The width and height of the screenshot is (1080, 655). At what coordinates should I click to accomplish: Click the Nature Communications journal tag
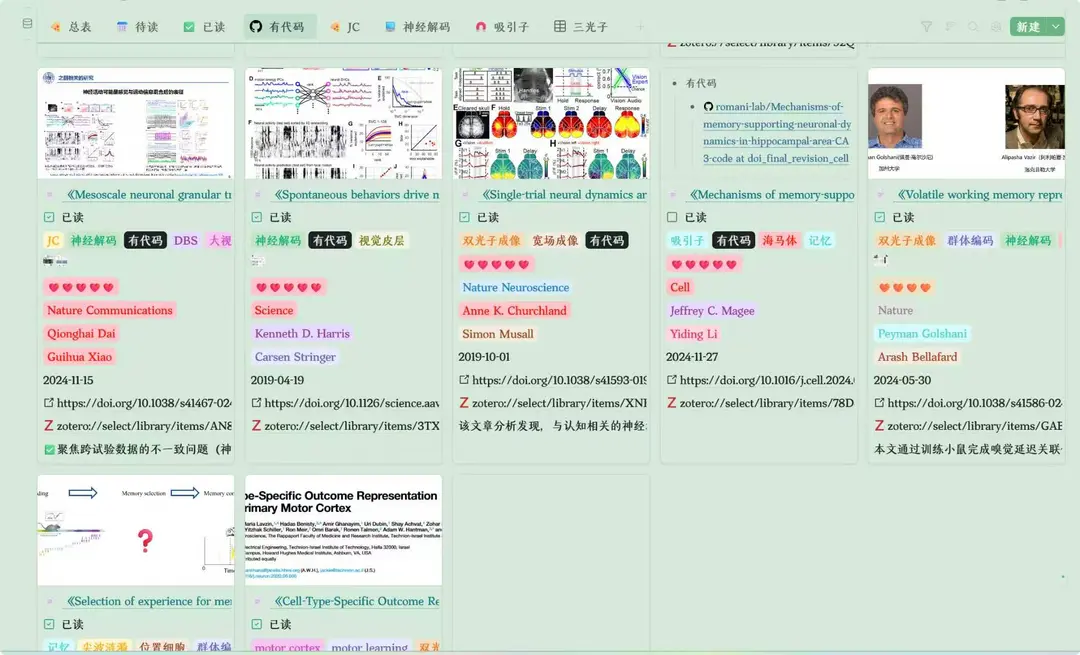110,310
